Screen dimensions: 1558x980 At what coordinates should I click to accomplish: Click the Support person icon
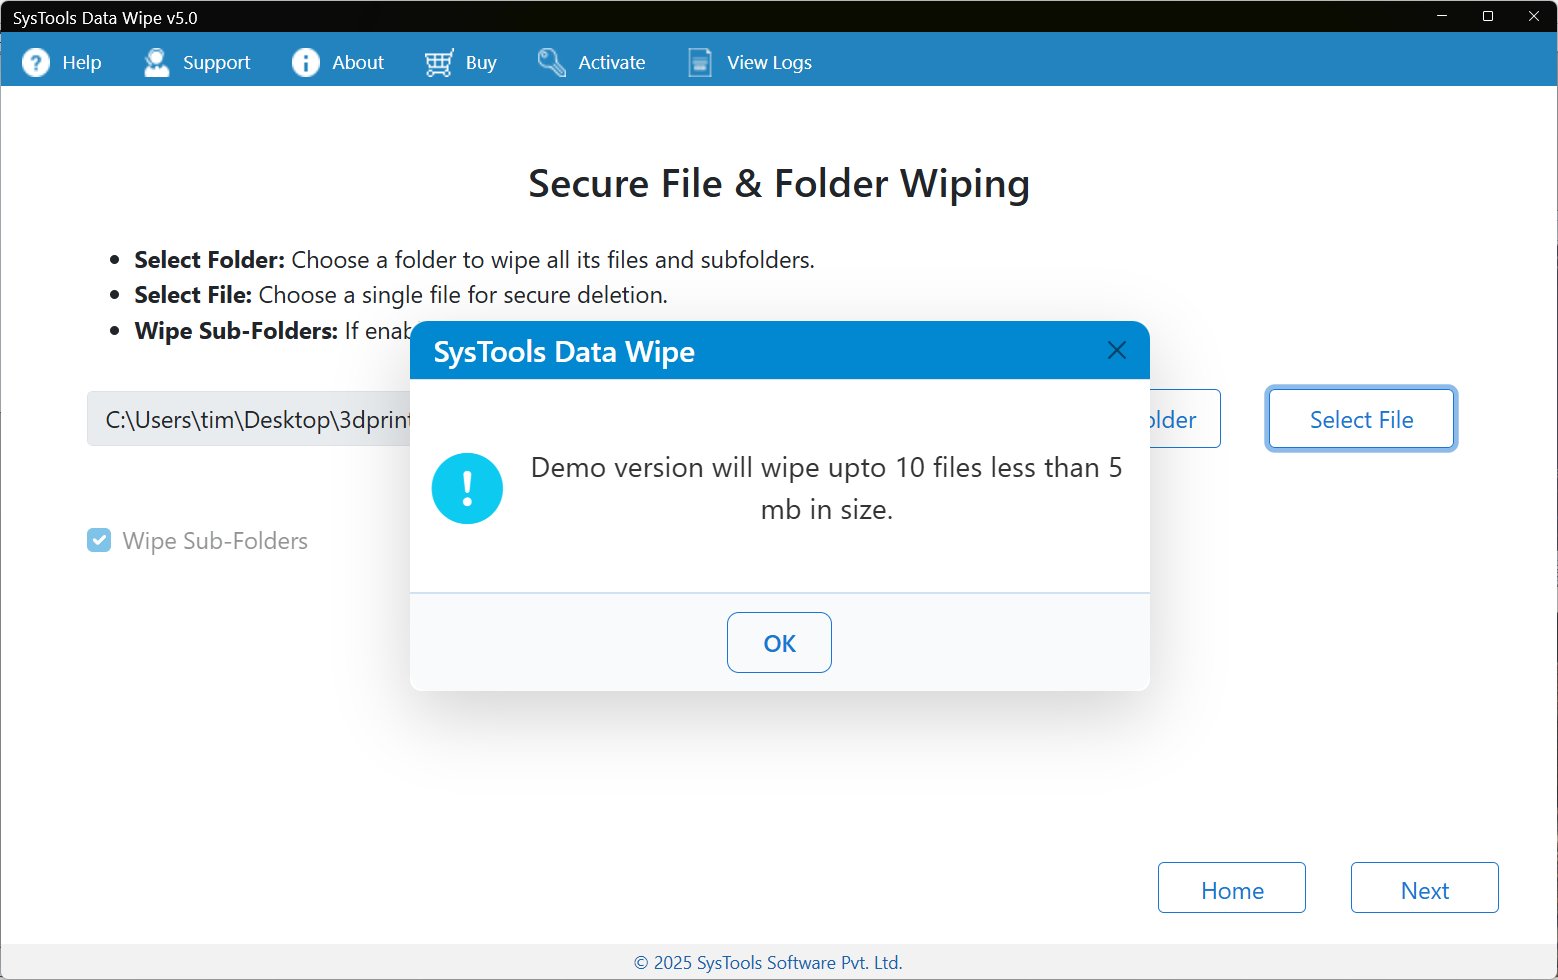pyautogui.click(x=156, y=63)
